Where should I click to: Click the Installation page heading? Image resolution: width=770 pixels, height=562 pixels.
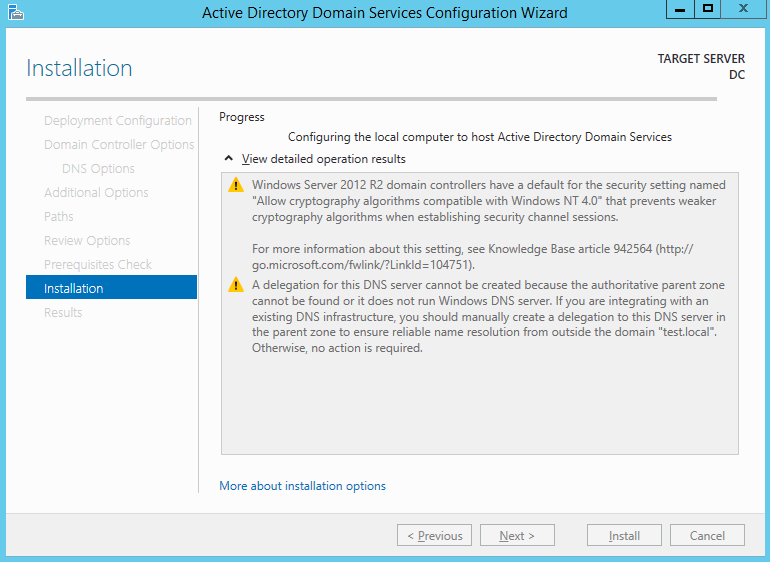tap(79, 68)
